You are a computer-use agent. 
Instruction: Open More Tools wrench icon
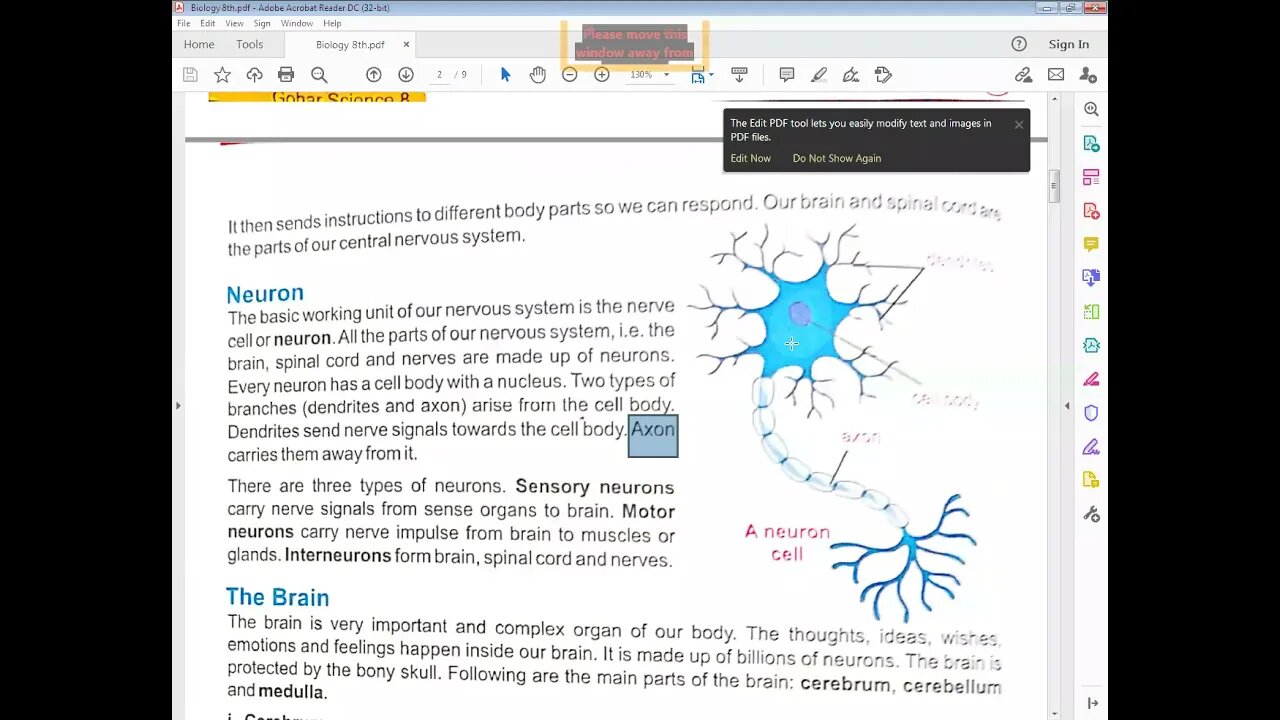(x=1091, y=514)
